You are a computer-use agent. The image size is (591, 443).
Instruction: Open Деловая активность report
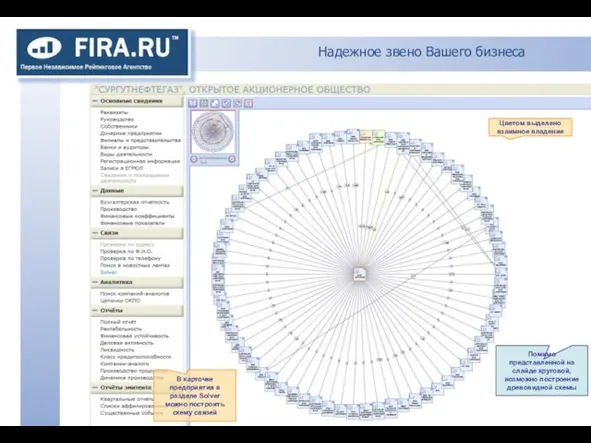[127, 343]
